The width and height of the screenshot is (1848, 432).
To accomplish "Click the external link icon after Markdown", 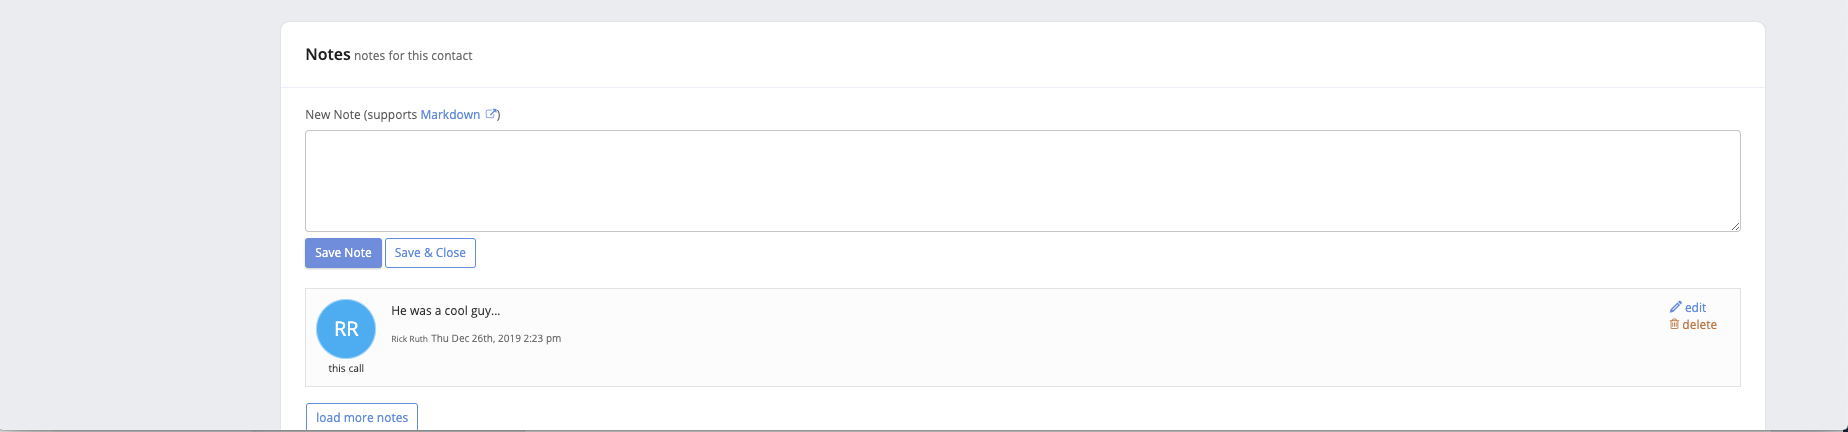I will [491, 114].
